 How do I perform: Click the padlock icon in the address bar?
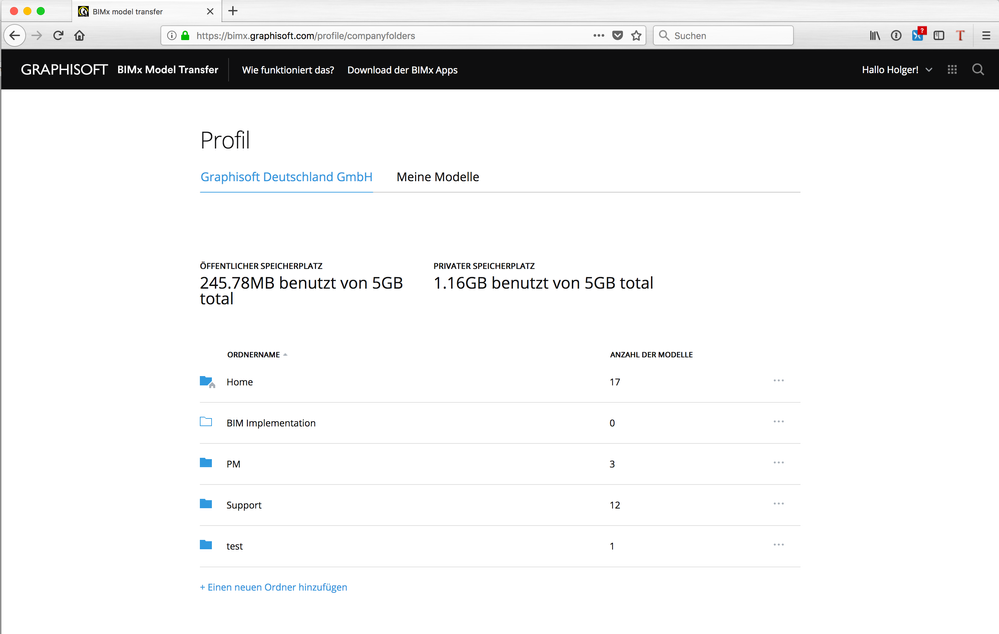point(185,35)
